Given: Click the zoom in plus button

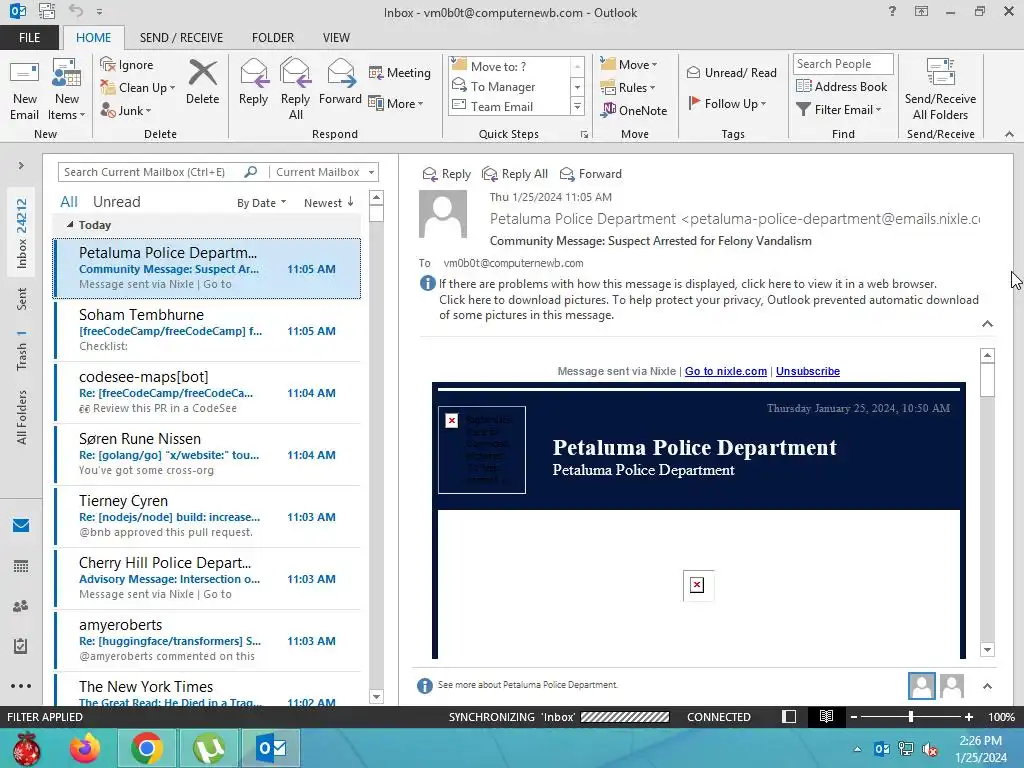Looking at the screenshot, I should pos(968,717).
